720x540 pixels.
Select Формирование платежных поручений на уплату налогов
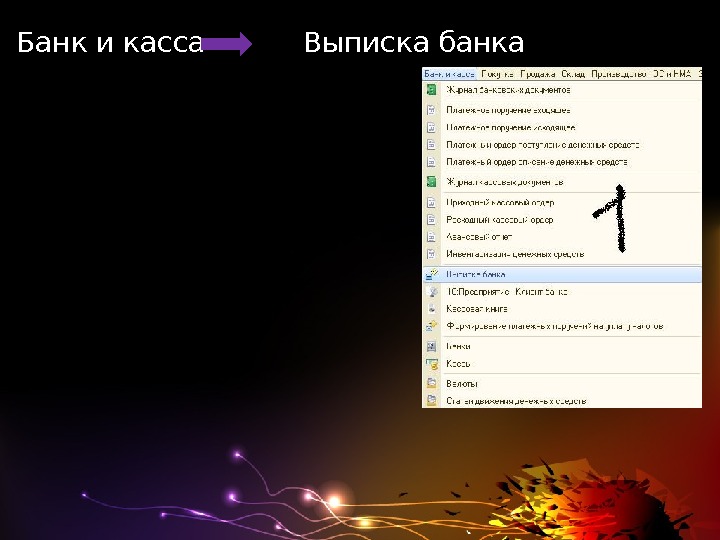click(554, 326)
